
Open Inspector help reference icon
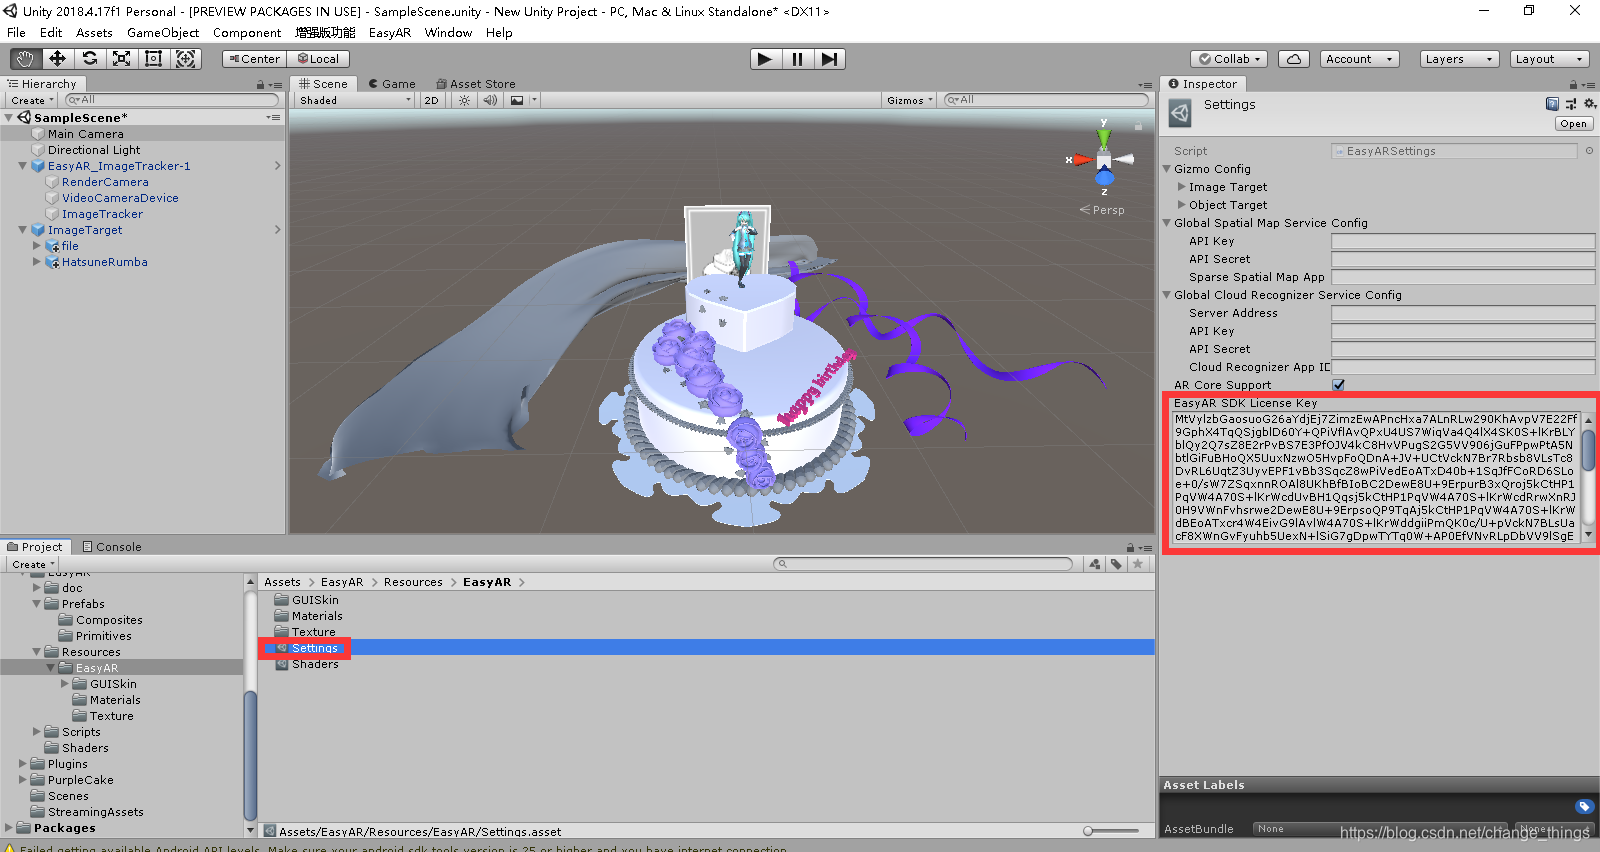click(1552, 104)
